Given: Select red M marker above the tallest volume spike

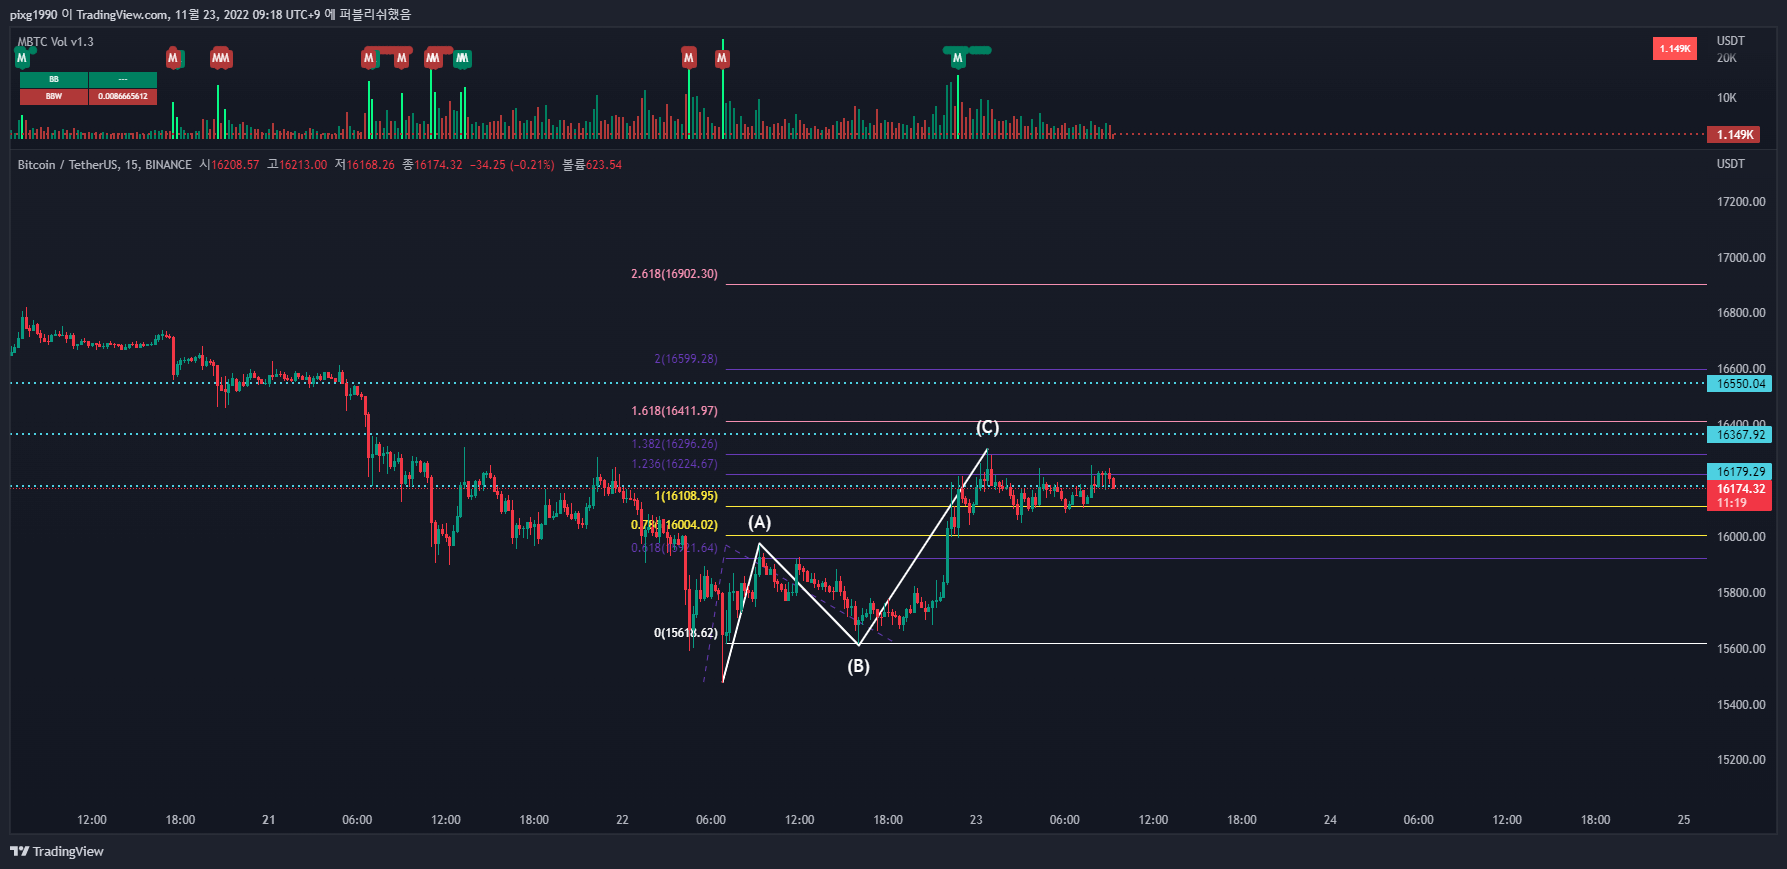Looking at the screenshot, I should click(722, 58).
